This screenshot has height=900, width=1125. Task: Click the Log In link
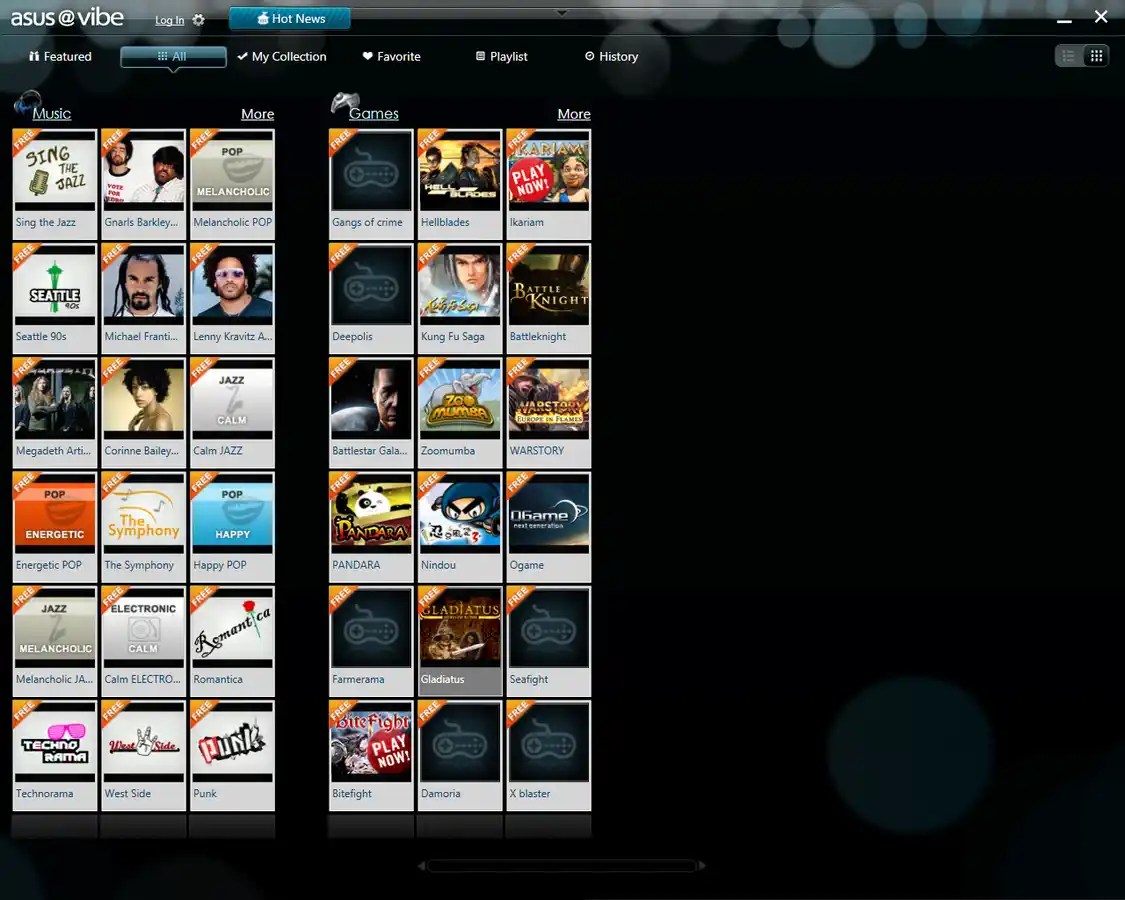tap(169, 20)
